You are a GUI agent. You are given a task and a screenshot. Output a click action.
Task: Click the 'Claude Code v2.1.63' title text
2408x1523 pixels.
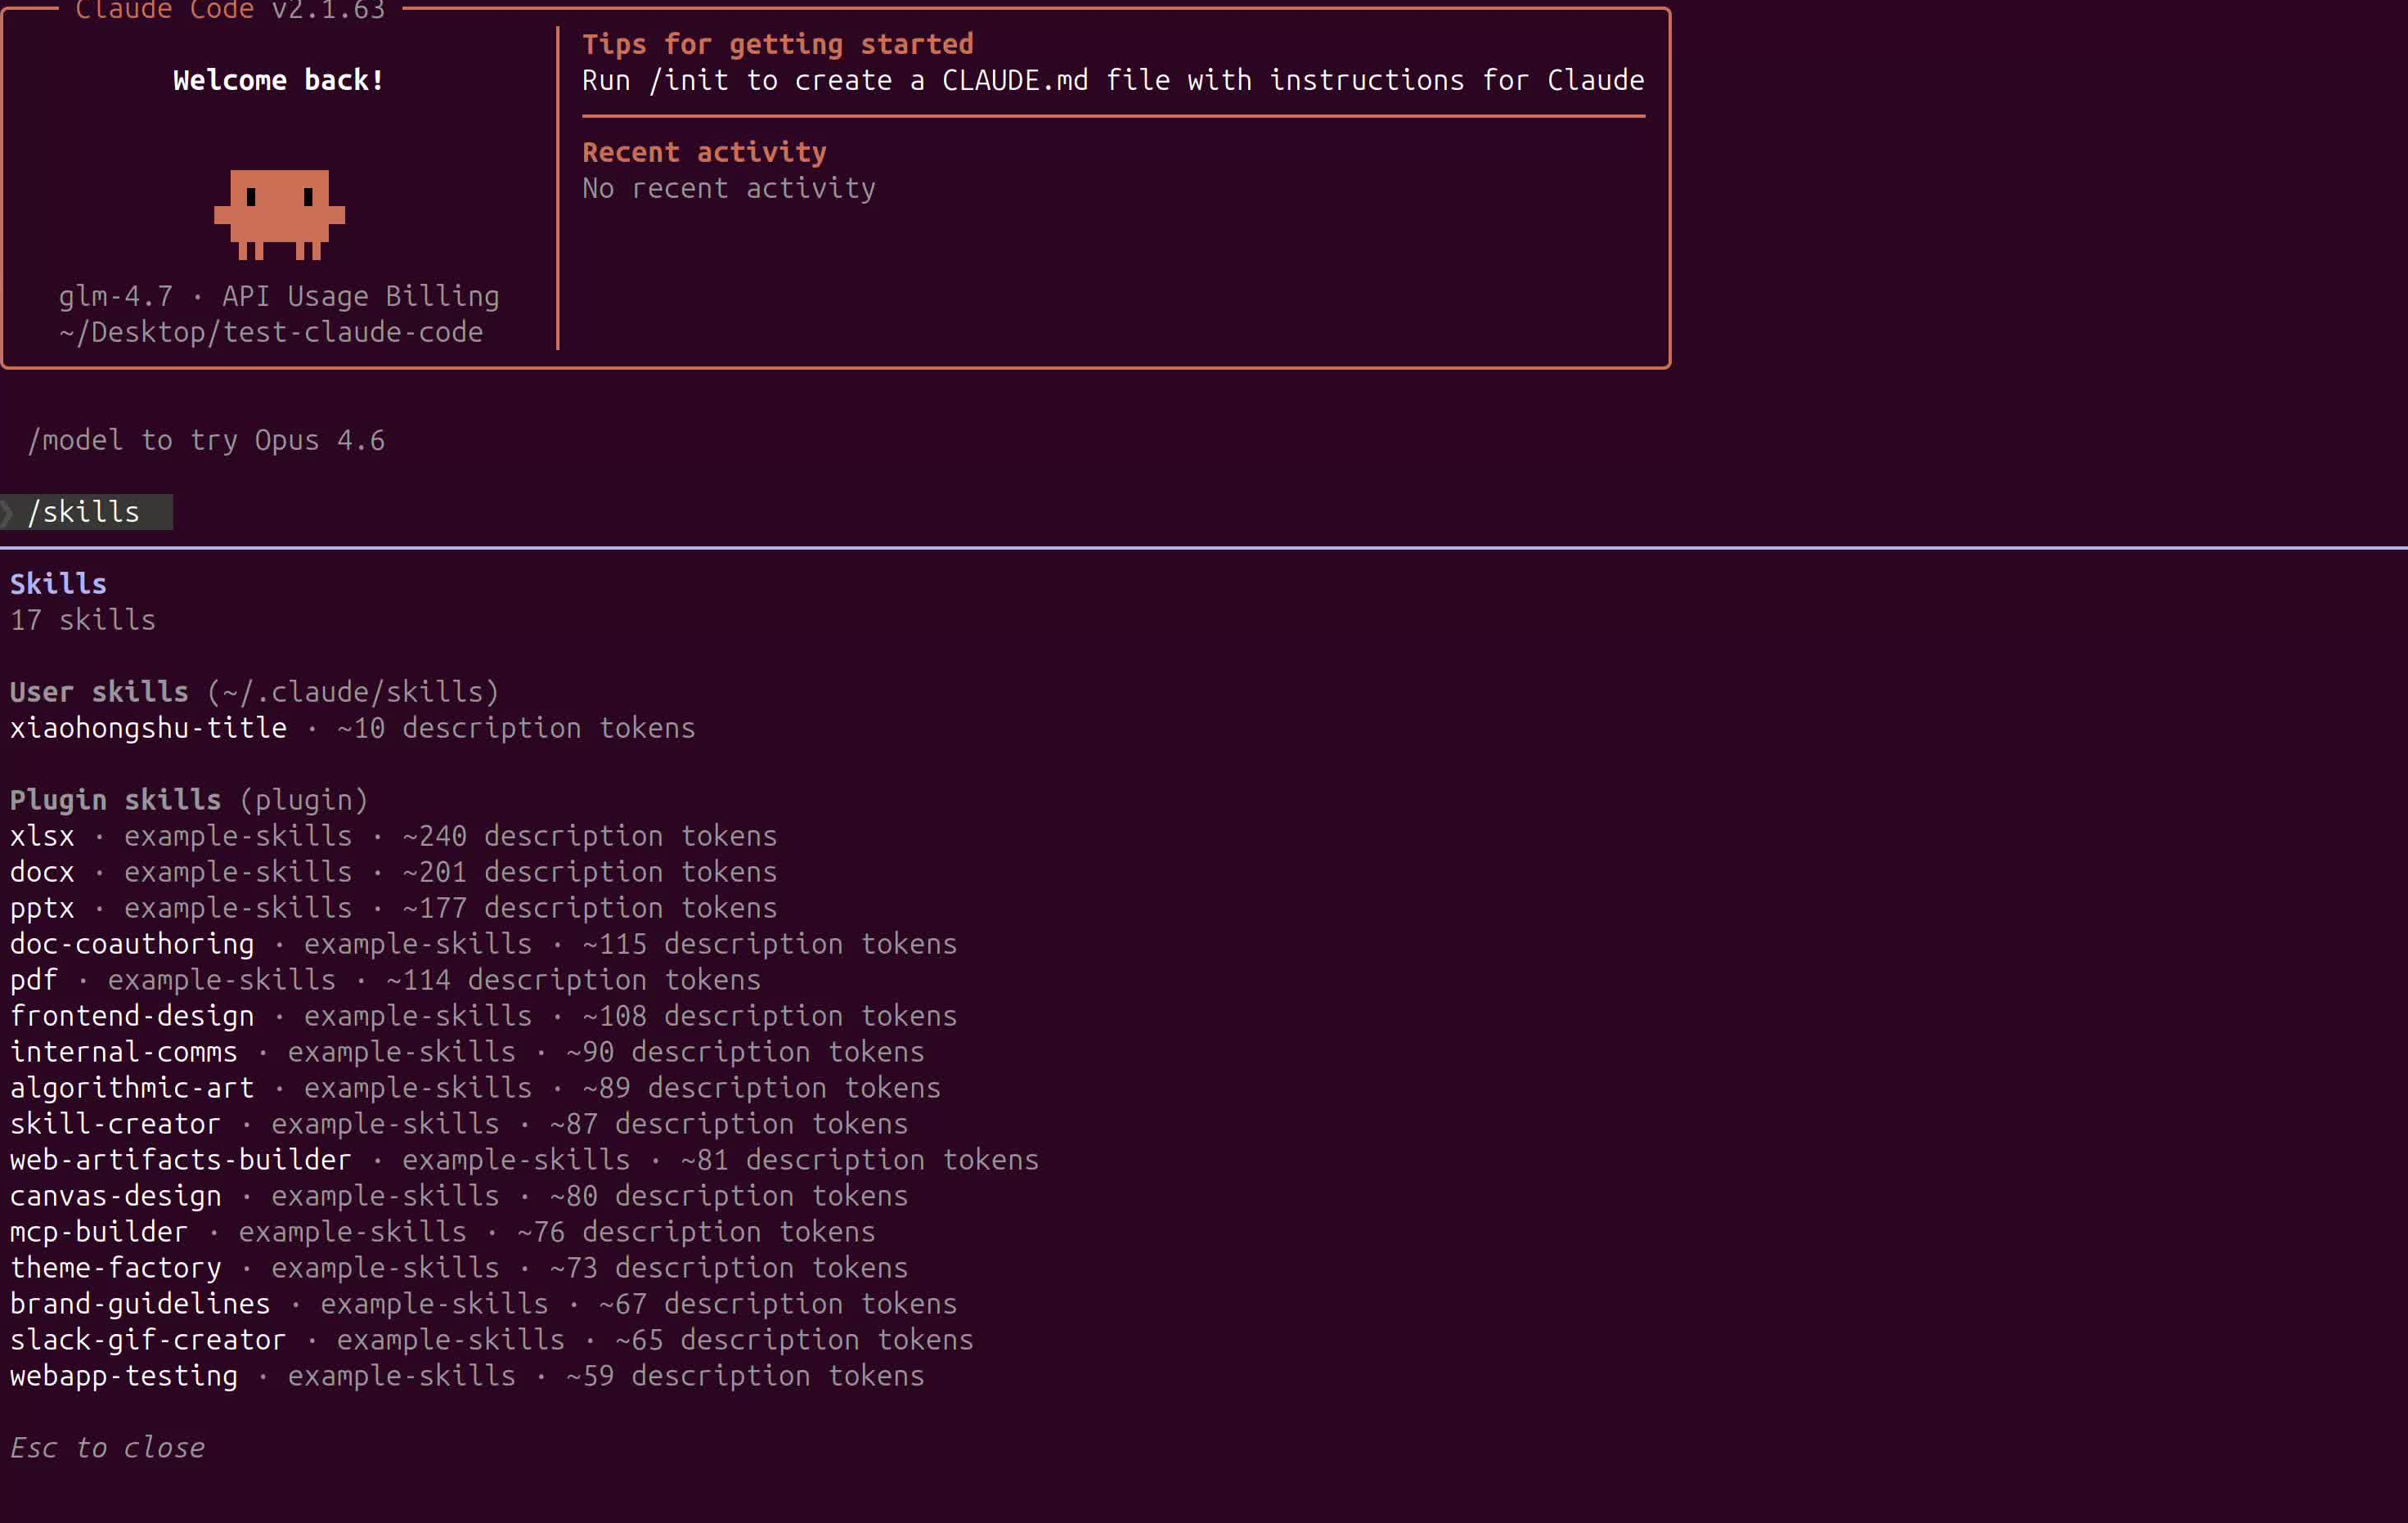pyautogui.click(x=230, y=10)
